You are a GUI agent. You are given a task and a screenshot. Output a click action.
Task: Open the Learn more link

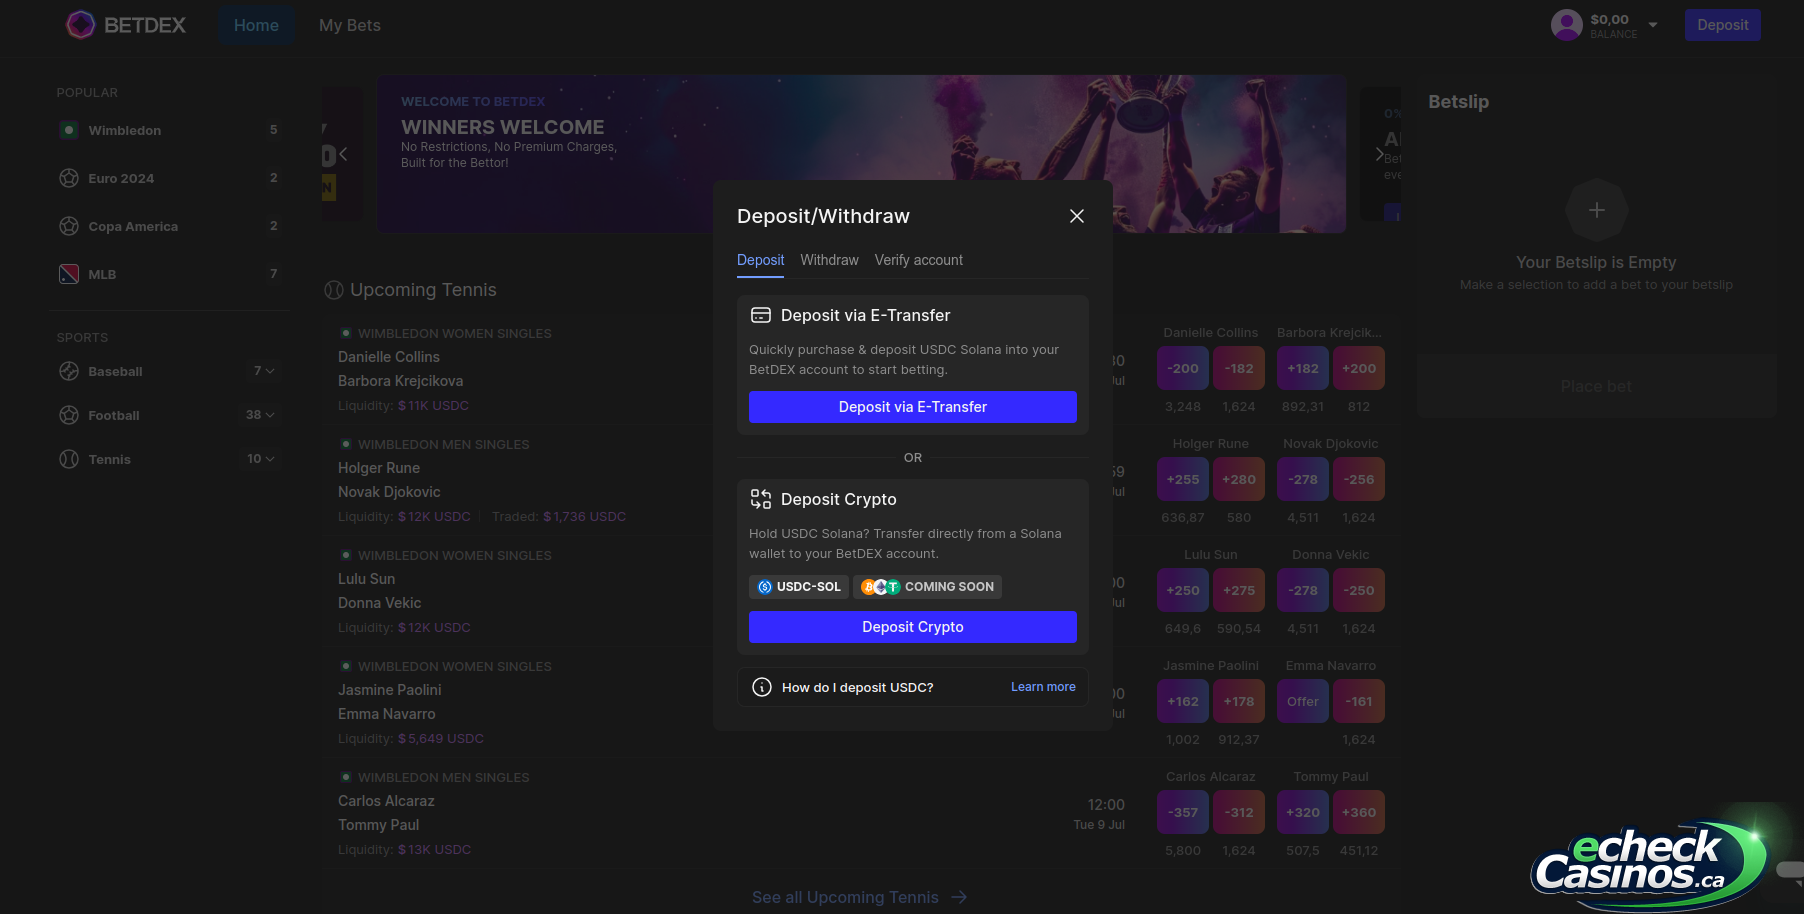tap(1043, 687)
